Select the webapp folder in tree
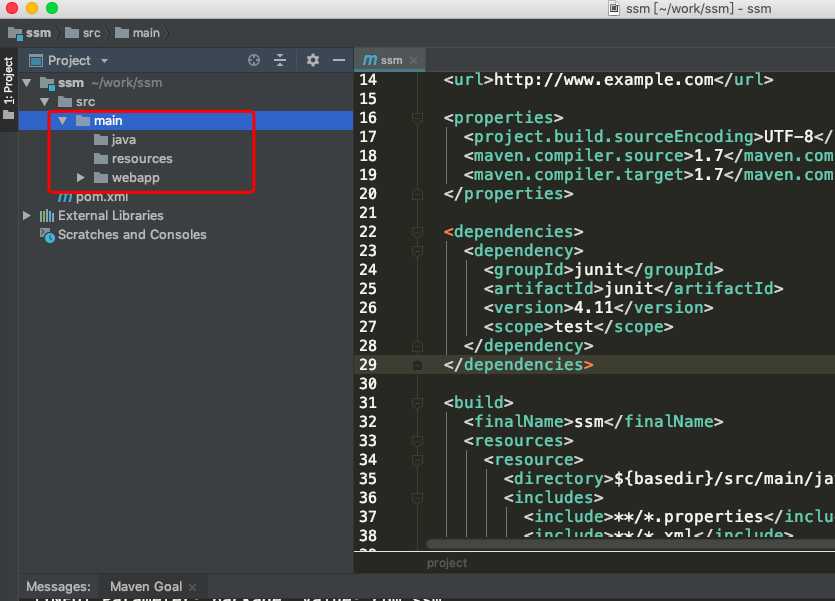 tap(135, 178)
